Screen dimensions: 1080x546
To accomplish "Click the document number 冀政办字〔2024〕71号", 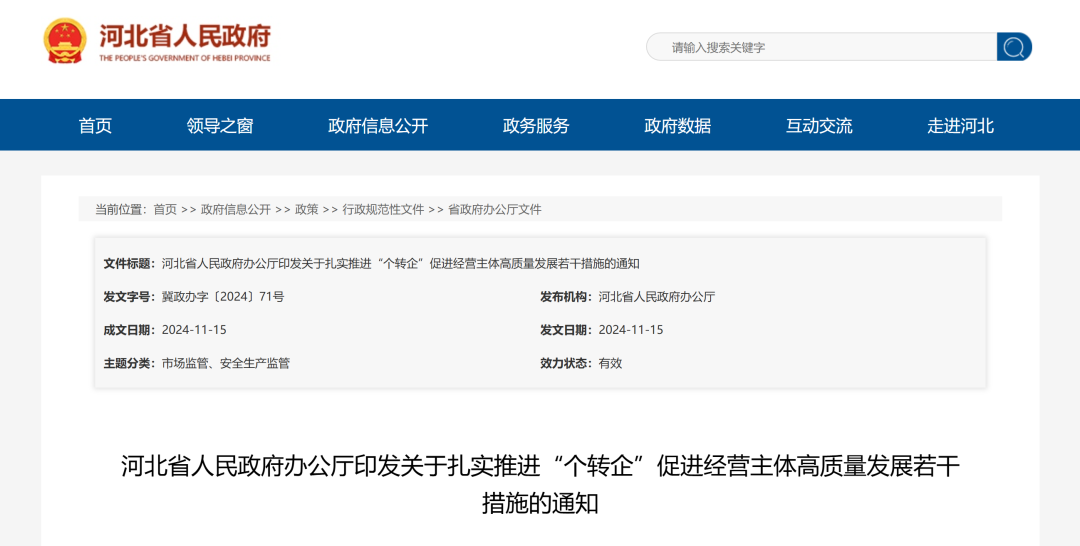I will 223,297.
